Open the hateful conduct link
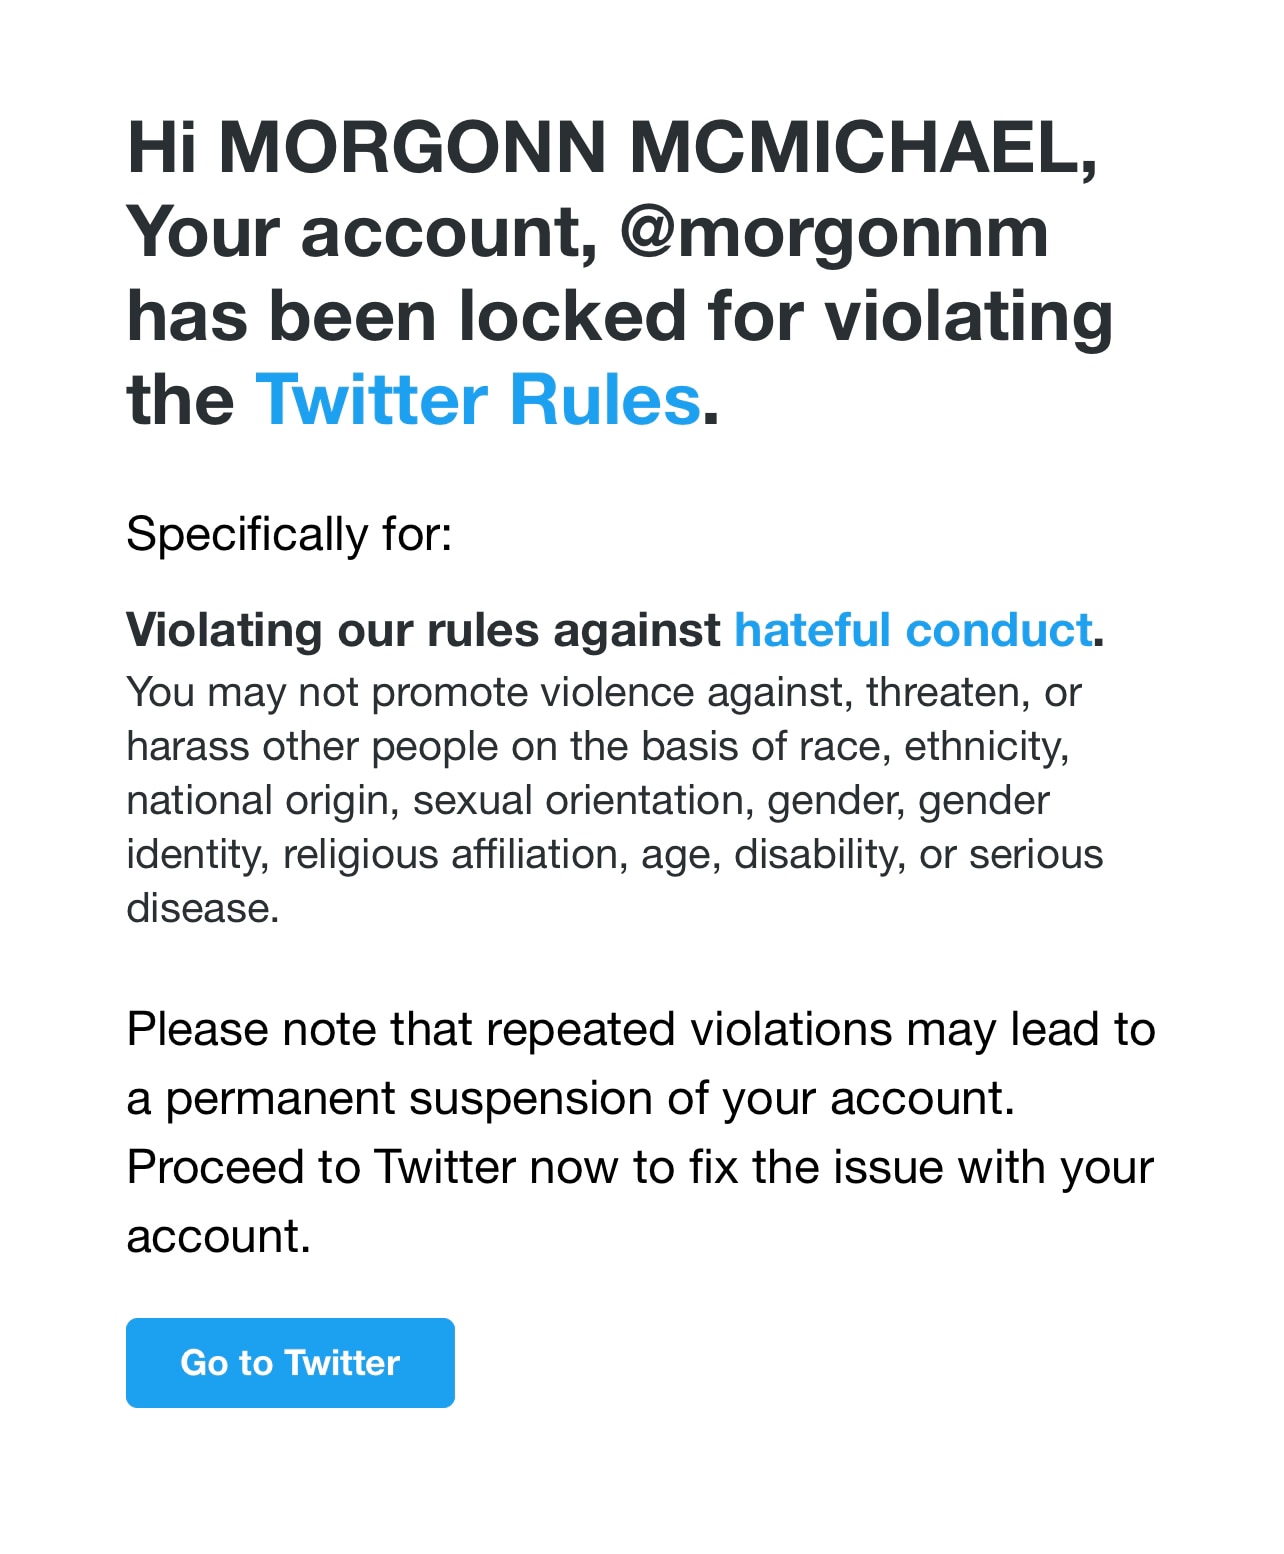This screenshot has height=1554, width=1284. (x=913, y=630)
